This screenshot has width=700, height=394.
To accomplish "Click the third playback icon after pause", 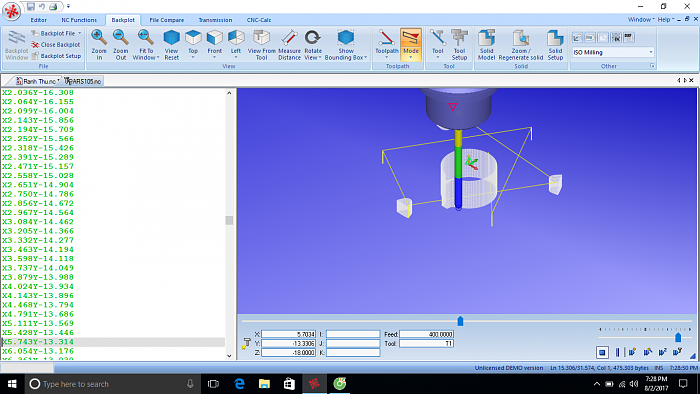I will (x=632, y=353).
